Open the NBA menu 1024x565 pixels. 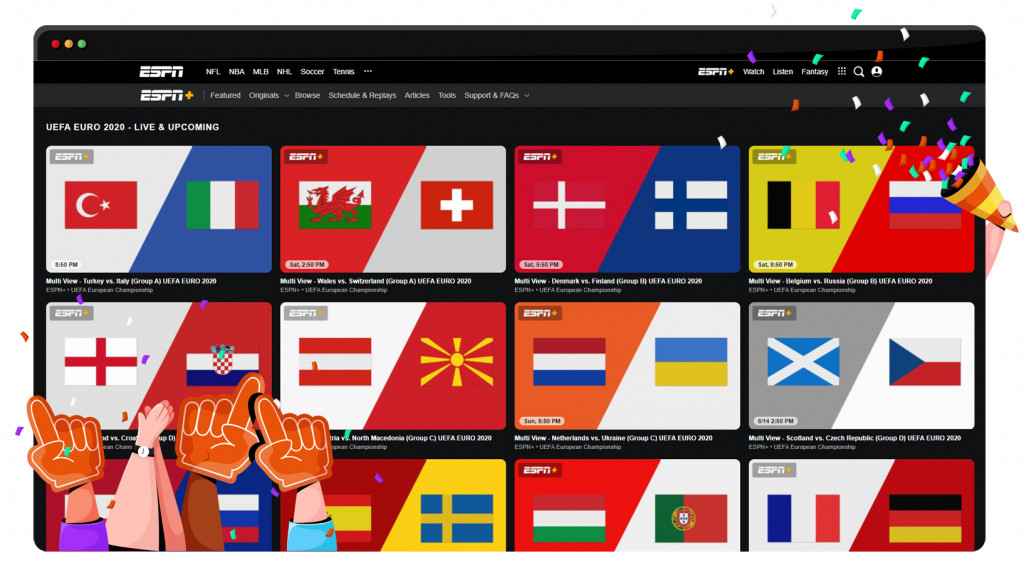236,72
